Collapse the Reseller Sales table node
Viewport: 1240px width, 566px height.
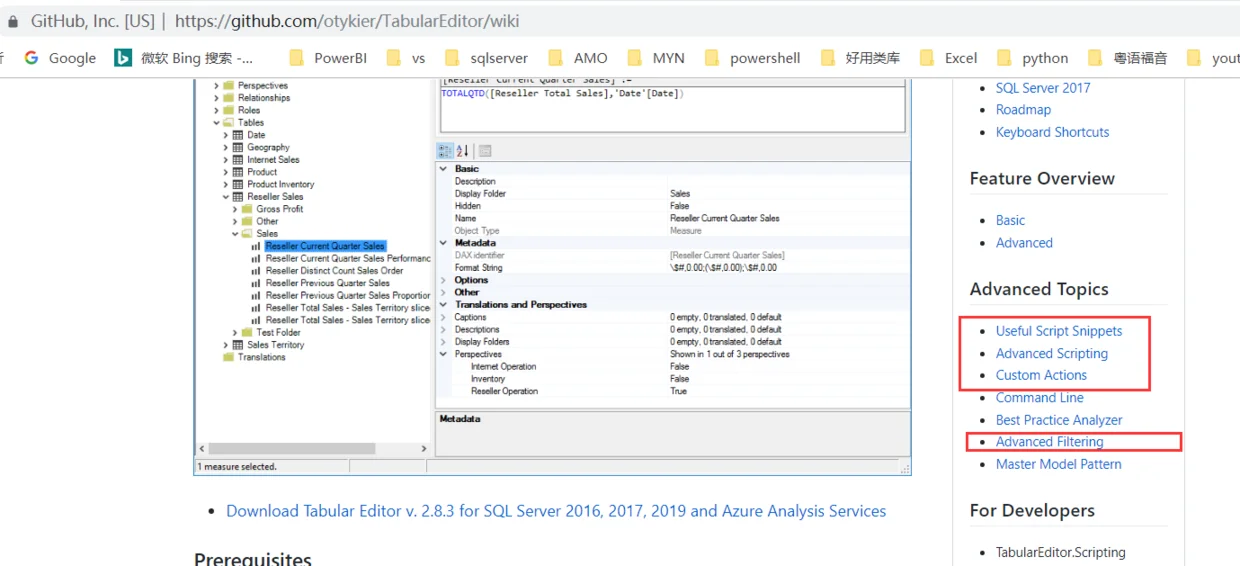[x=226, y=197]
